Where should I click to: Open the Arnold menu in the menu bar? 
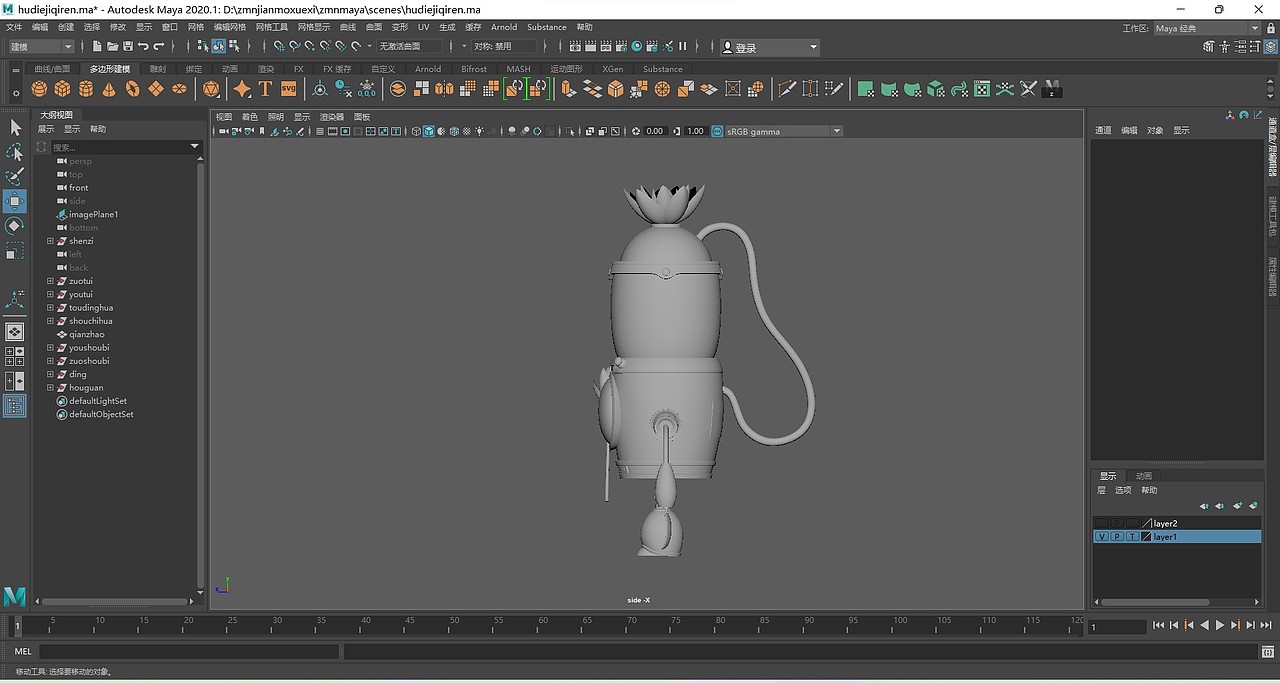point(504,27)
